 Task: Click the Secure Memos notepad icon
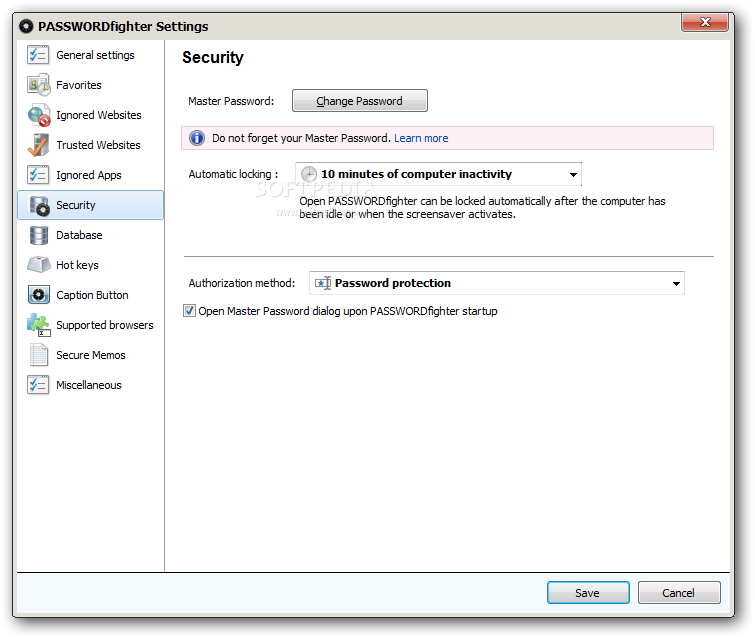coord(39,355)
